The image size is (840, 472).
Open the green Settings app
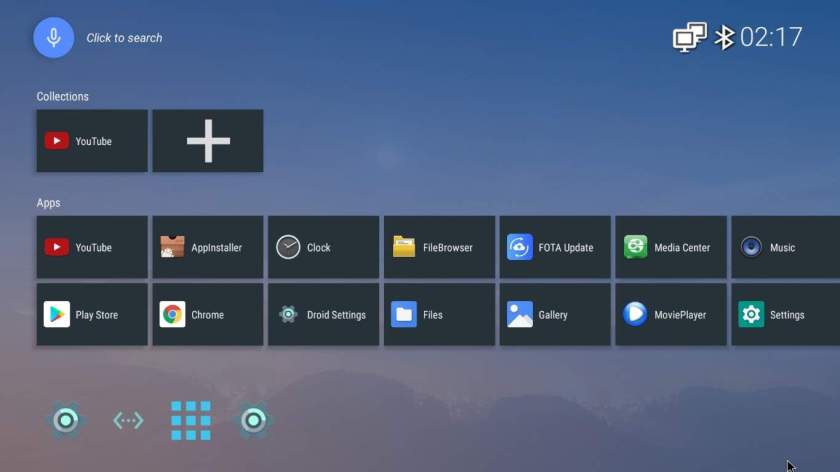tap(785, 314)
